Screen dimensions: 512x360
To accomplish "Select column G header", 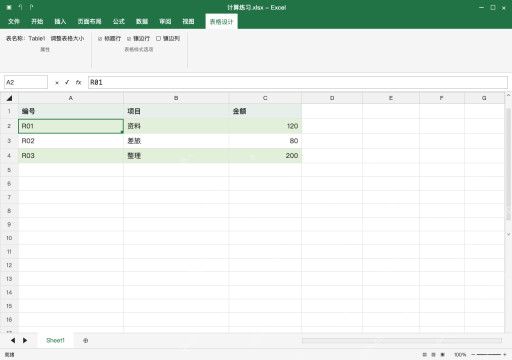I will pos(484,98).
